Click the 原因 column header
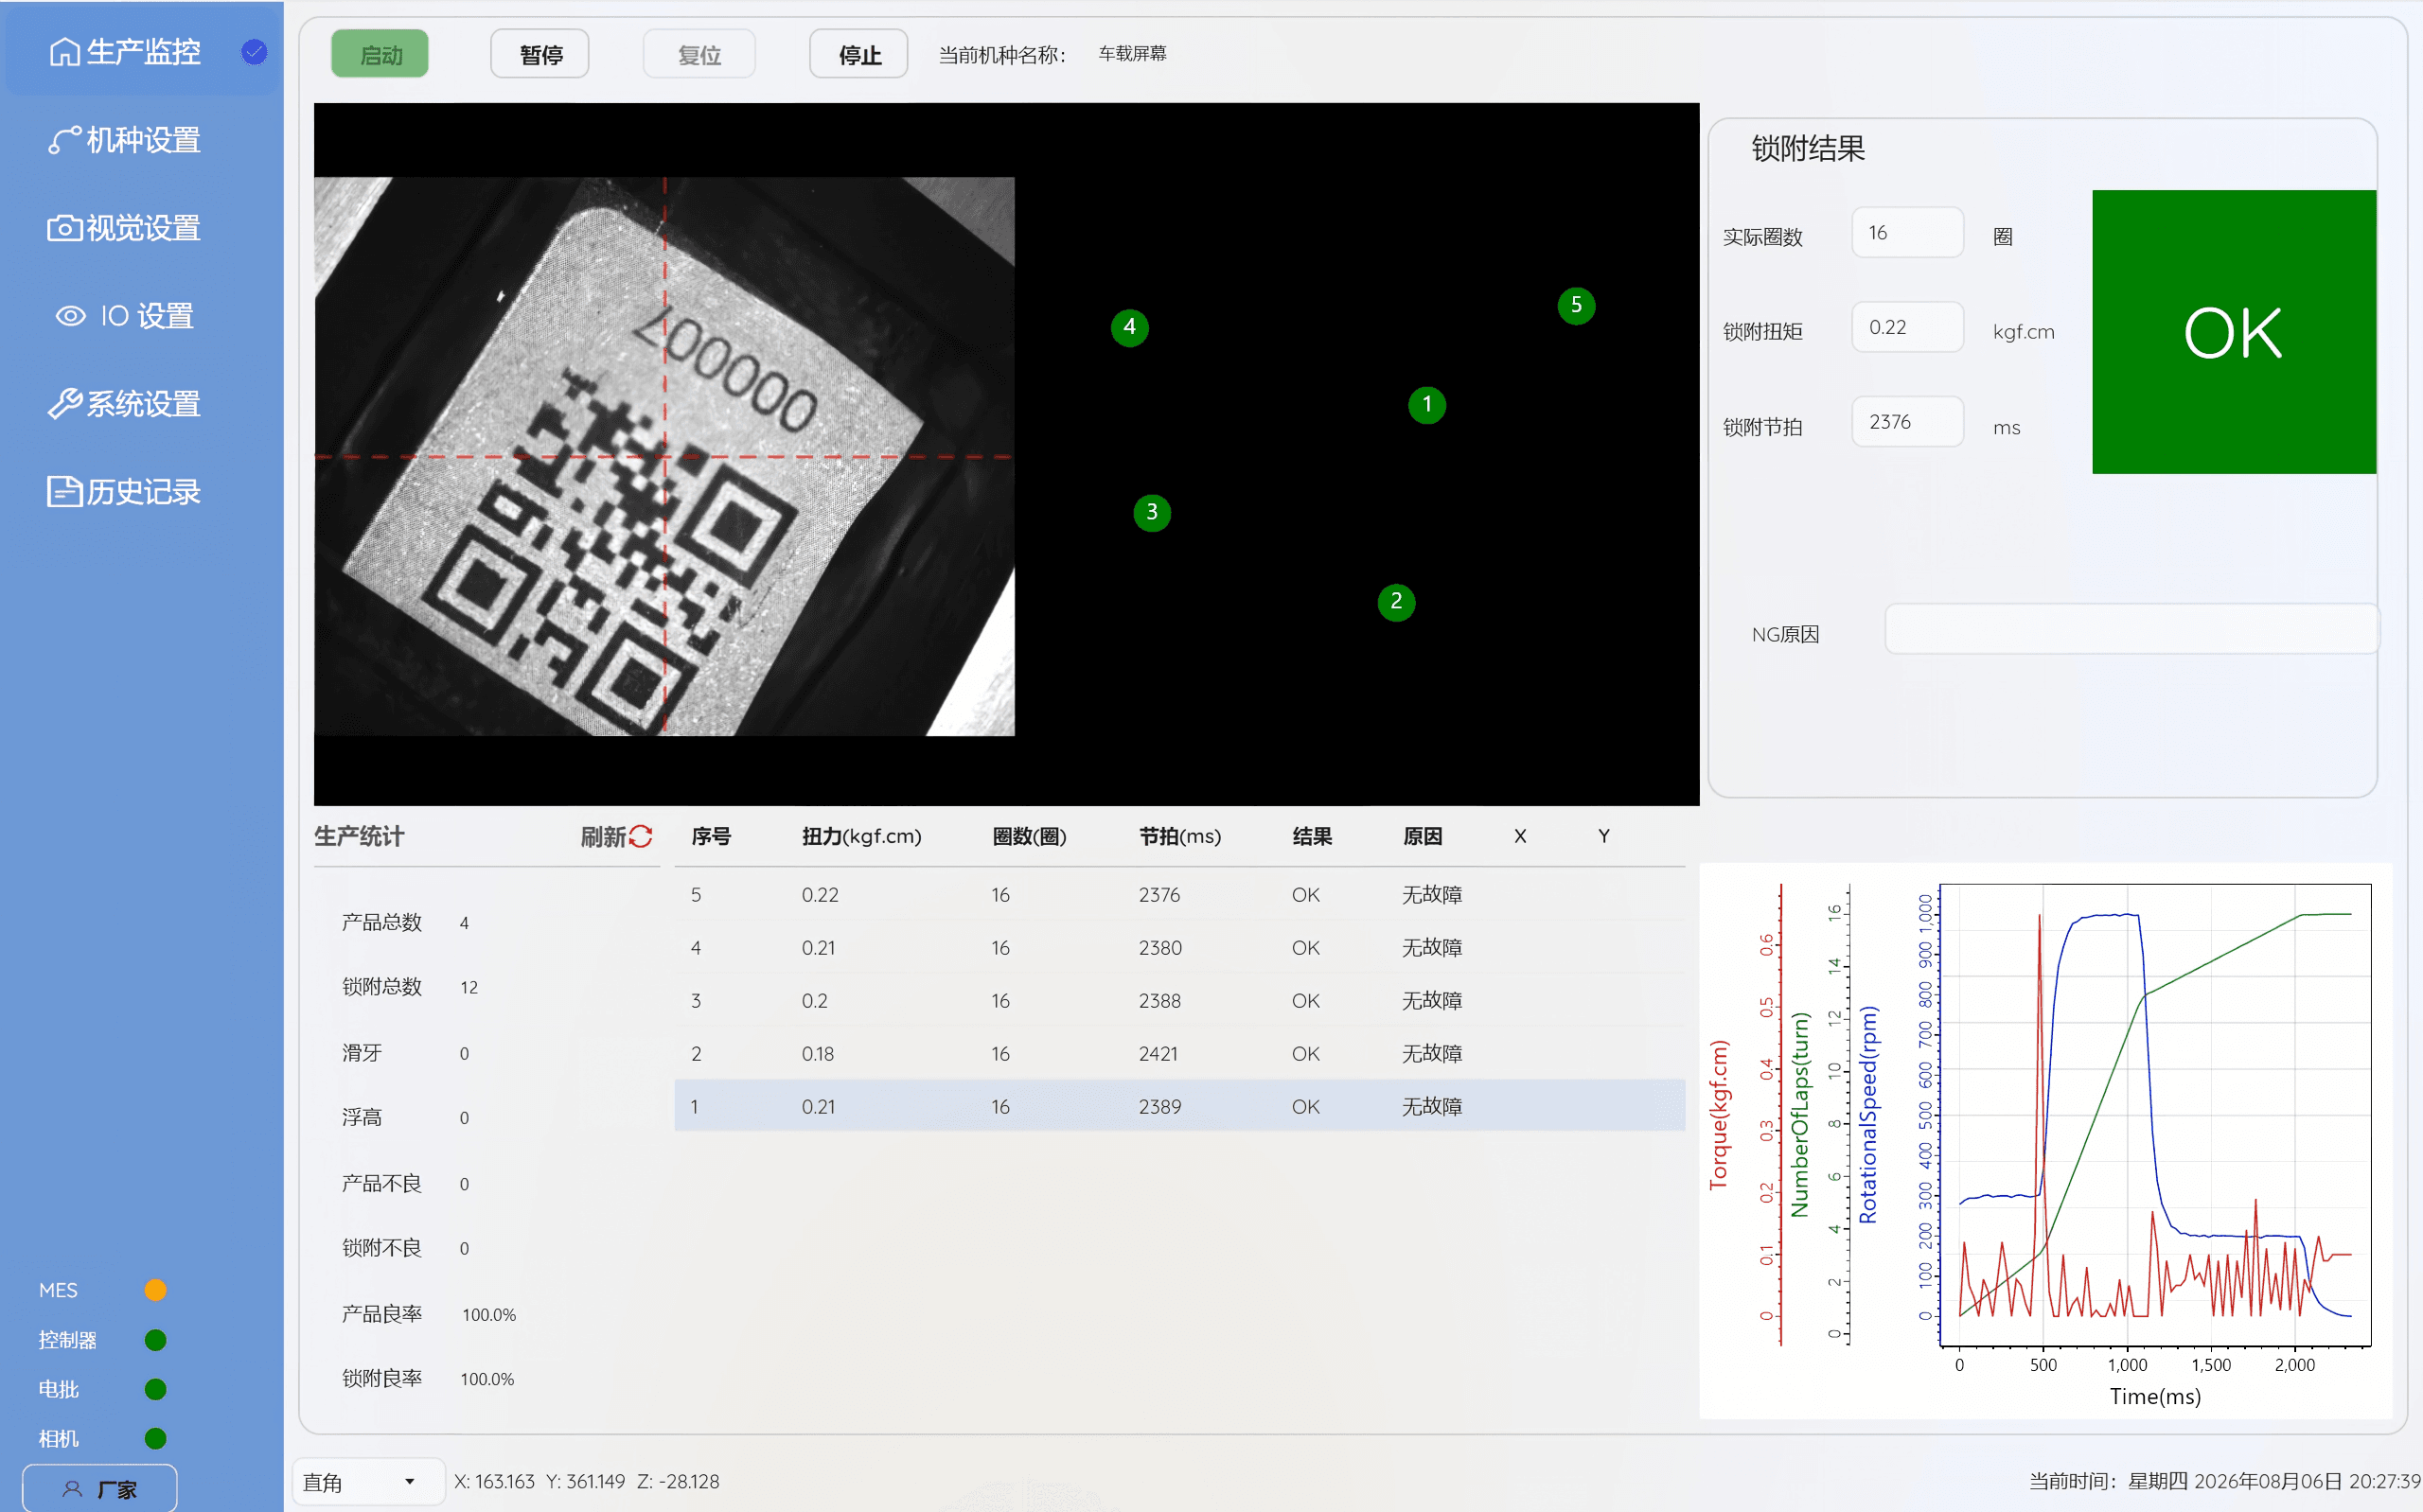The width and height of the screenshot is (2423, 1512). 1422,836
